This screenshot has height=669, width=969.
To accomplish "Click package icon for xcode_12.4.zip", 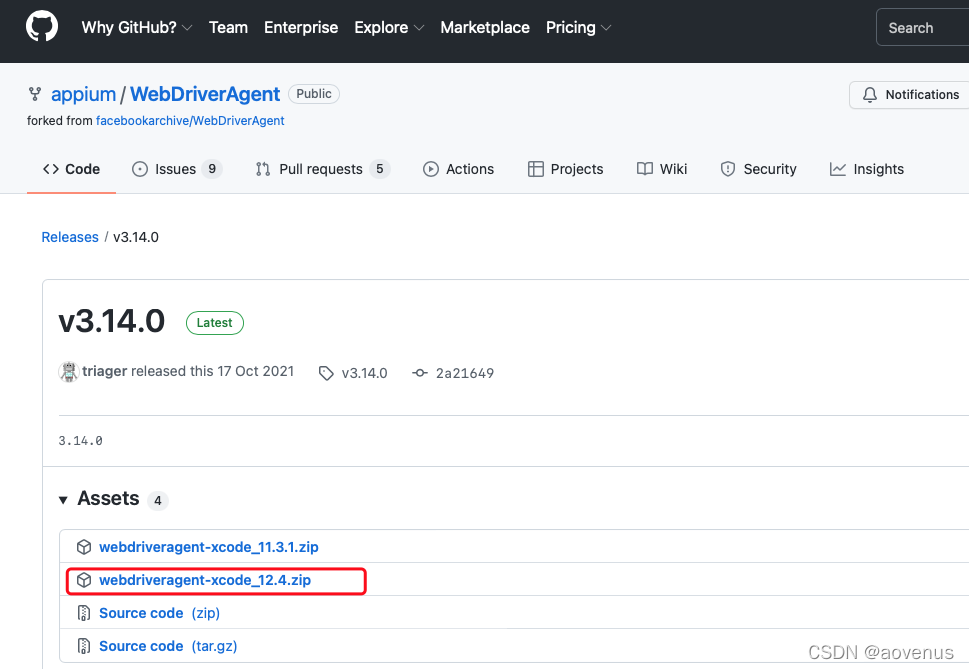I will 83,580.
